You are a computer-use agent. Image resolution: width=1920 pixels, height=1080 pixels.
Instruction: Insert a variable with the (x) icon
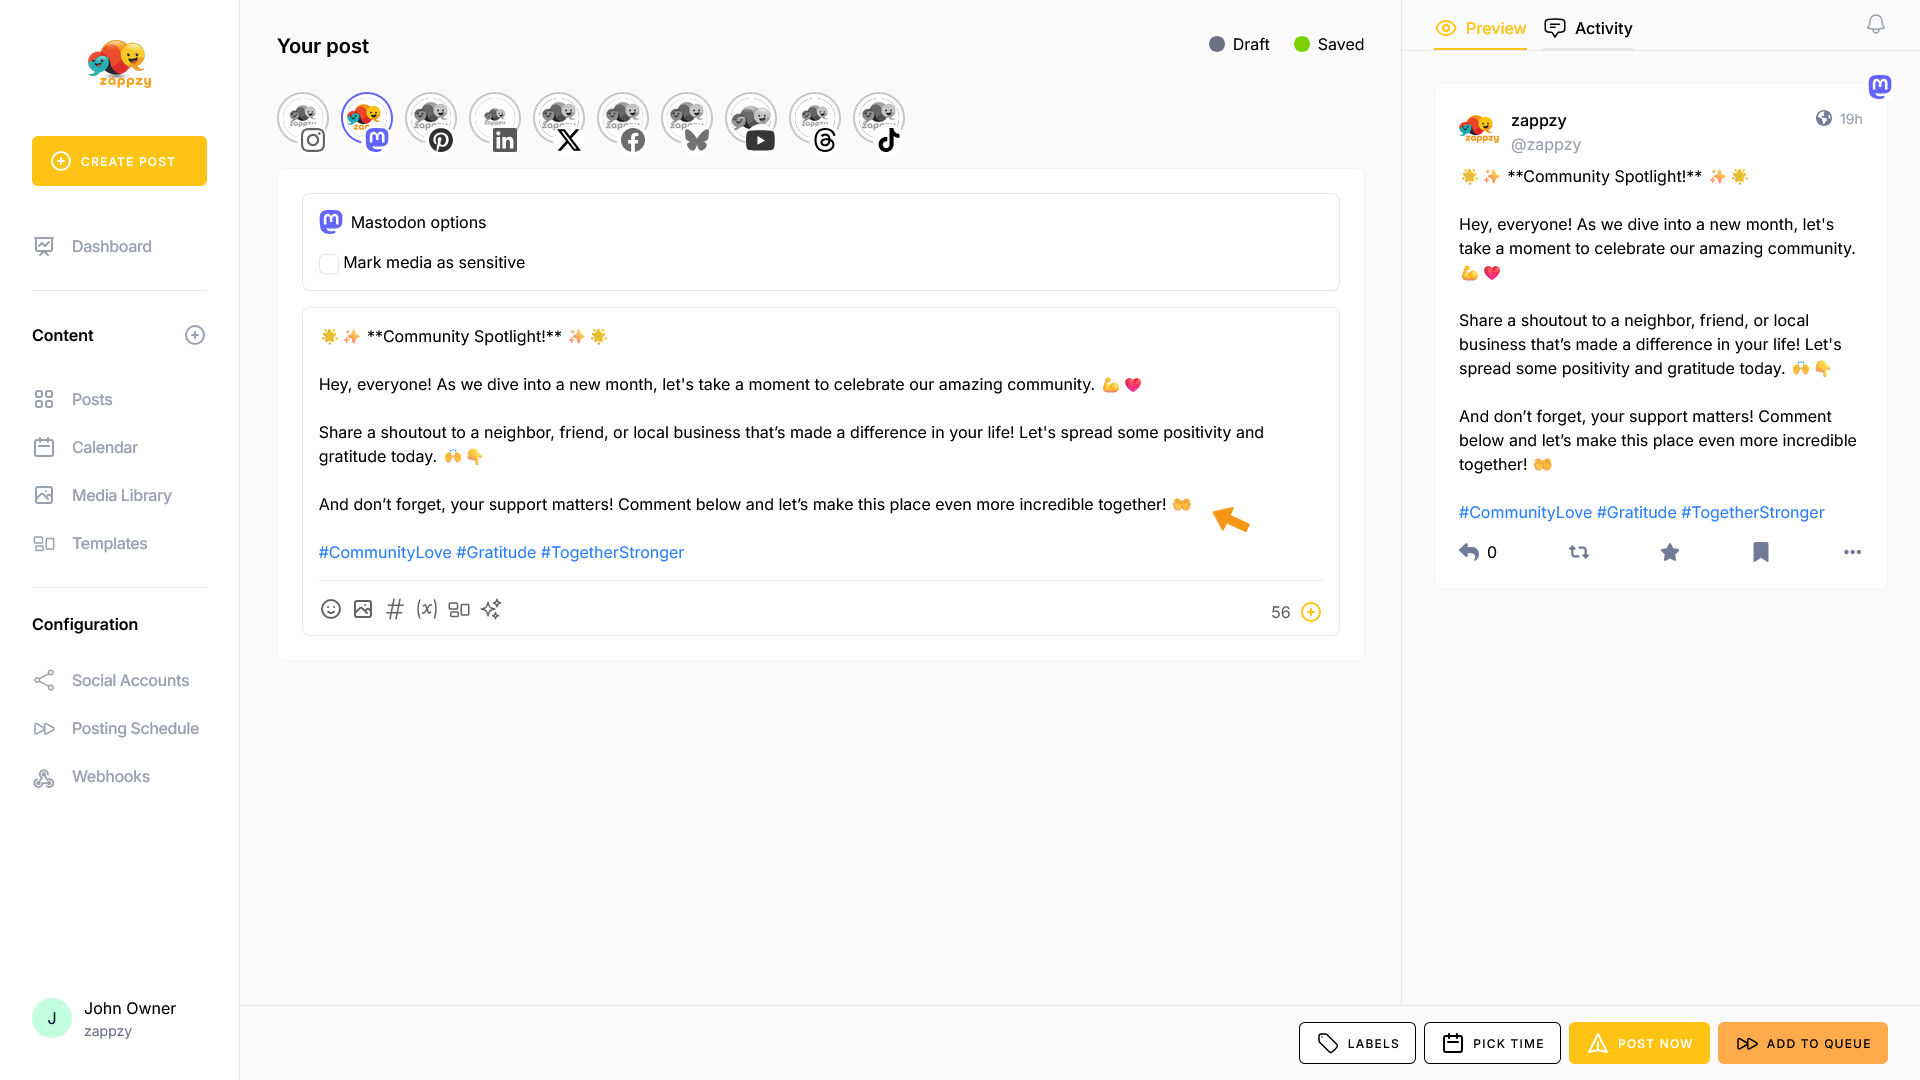click(x=427, y=609)
